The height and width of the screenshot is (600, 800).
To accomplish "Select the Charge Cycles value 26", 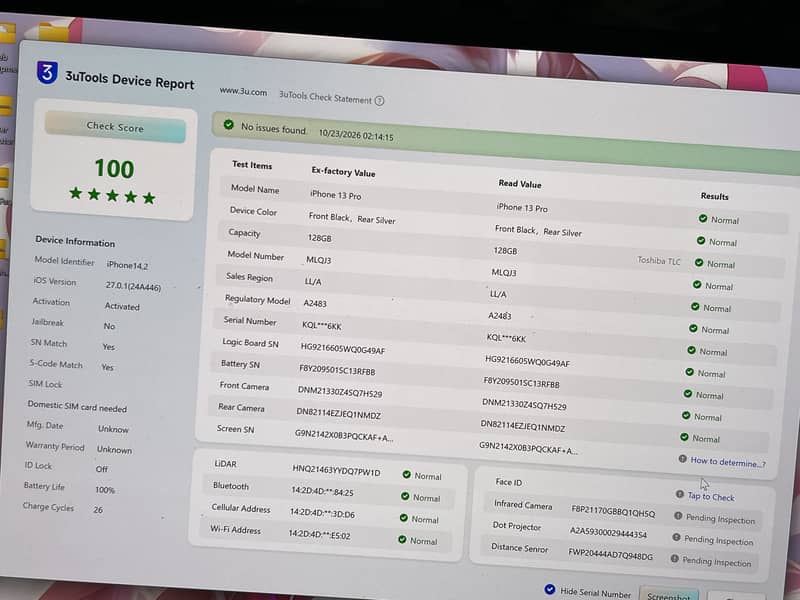I will [98, 509].
